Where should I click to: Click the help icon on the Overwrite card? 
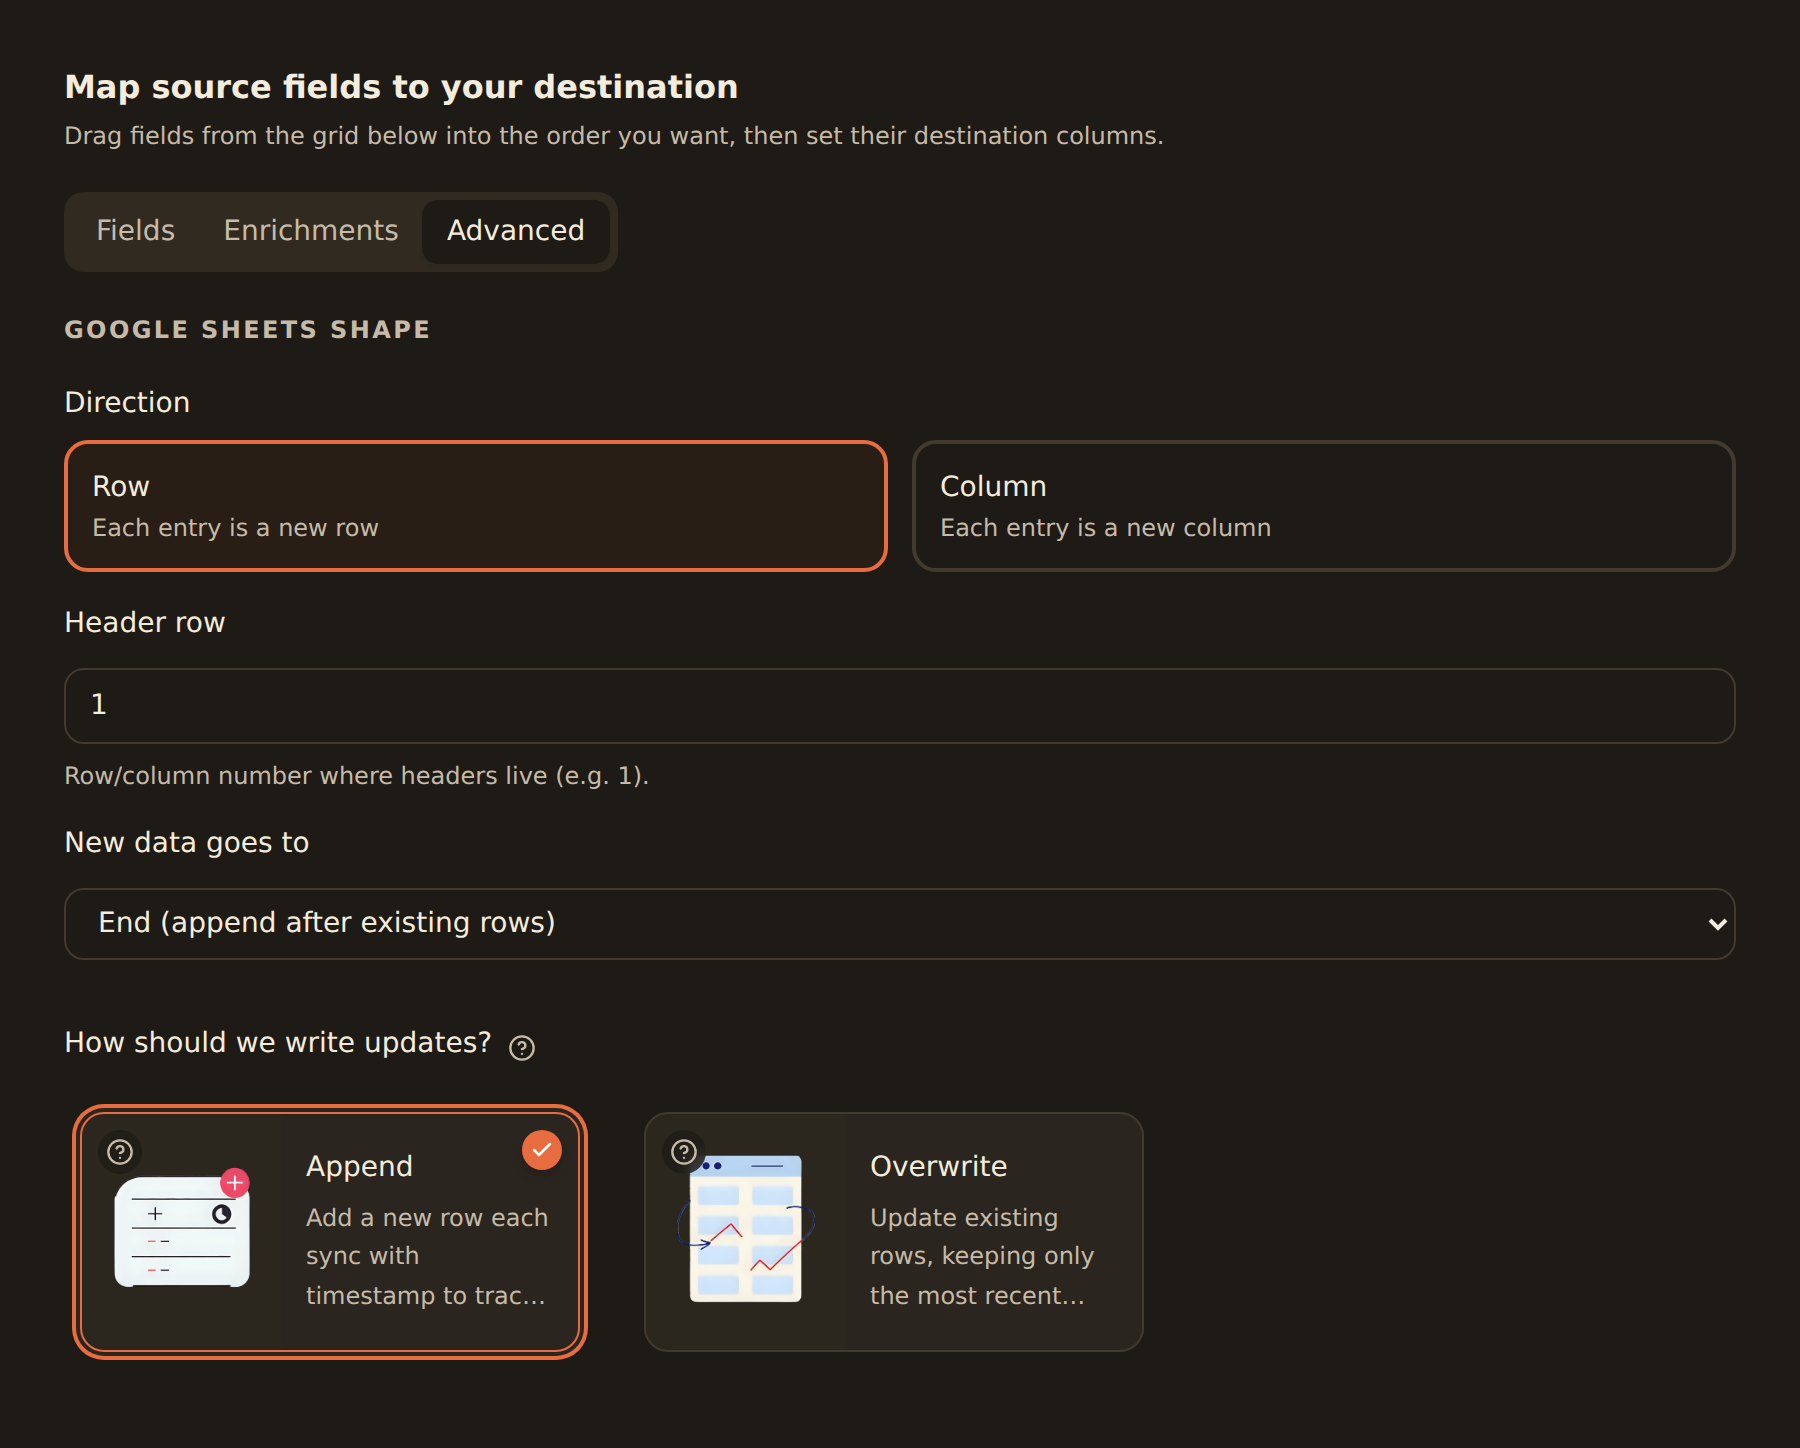(684, 1152)
